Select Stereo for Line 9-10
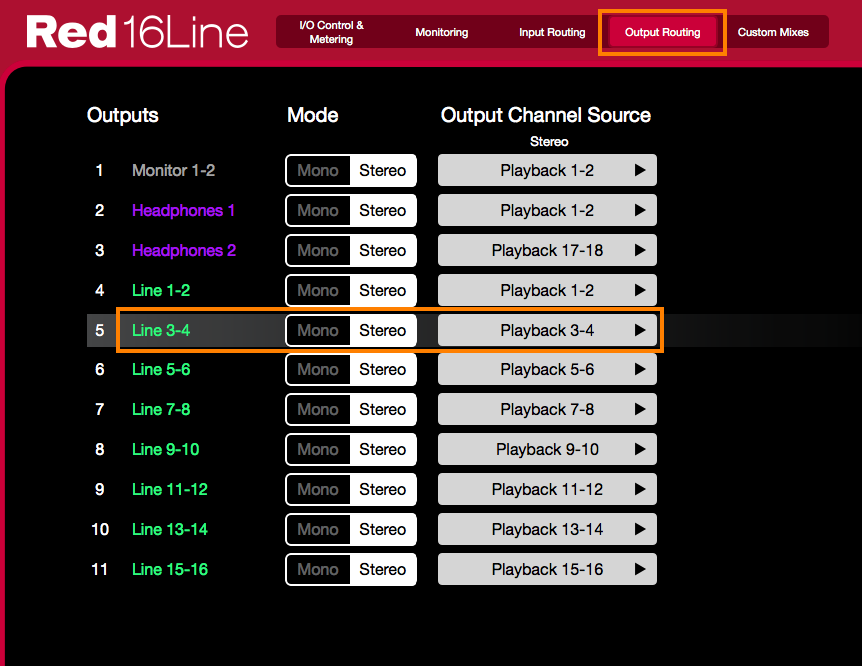 [x=383, y=449]
